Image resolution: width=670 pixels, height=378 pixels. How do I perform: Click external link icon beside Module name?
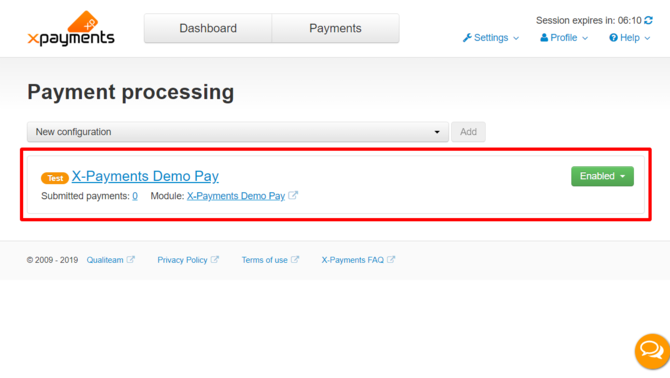[x=293, y=196]
